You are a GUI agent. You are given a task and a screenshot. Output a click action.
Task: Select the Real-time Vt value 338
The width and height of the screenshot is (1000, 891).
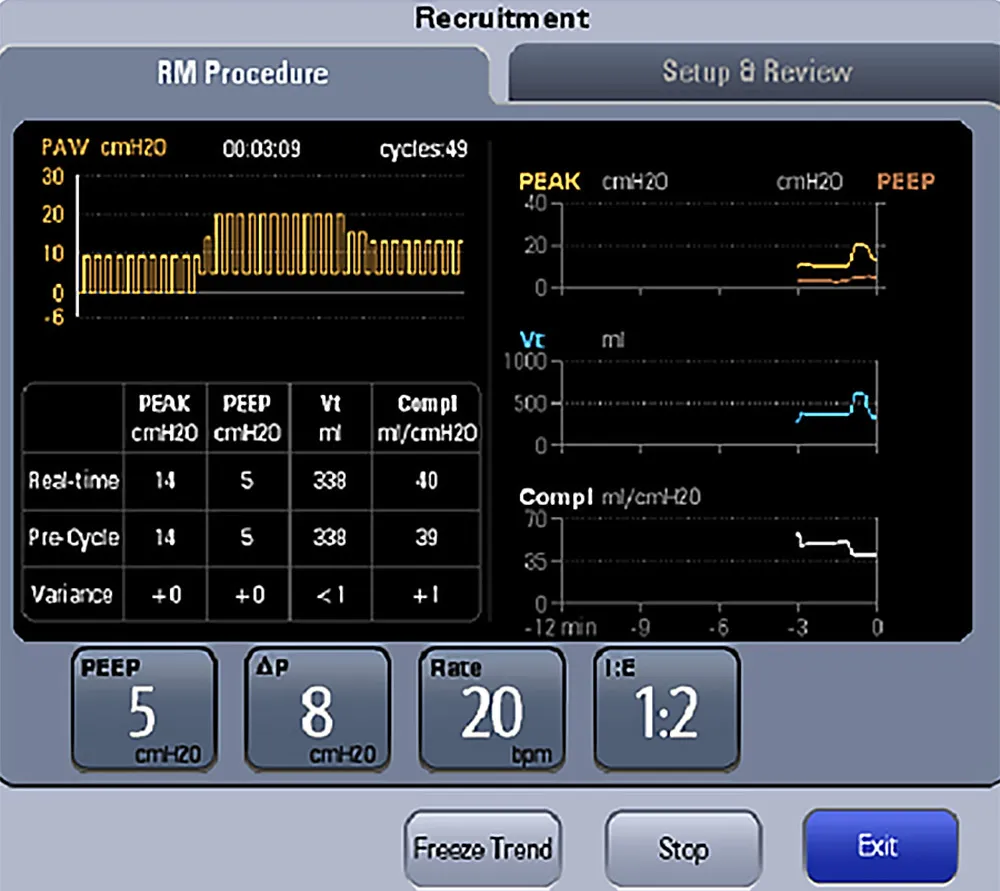[329, 481]
